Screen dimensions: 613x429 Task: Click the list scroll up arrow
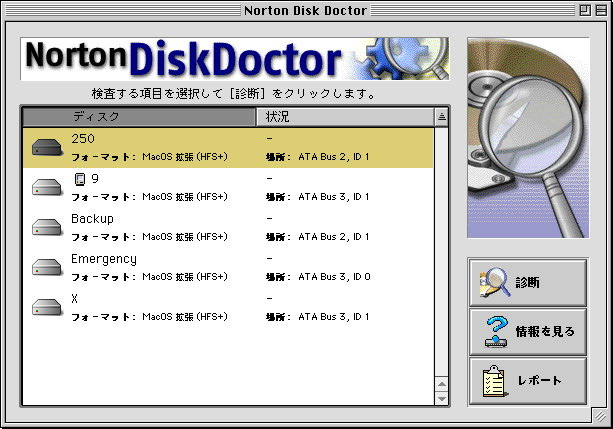[442, 384]
